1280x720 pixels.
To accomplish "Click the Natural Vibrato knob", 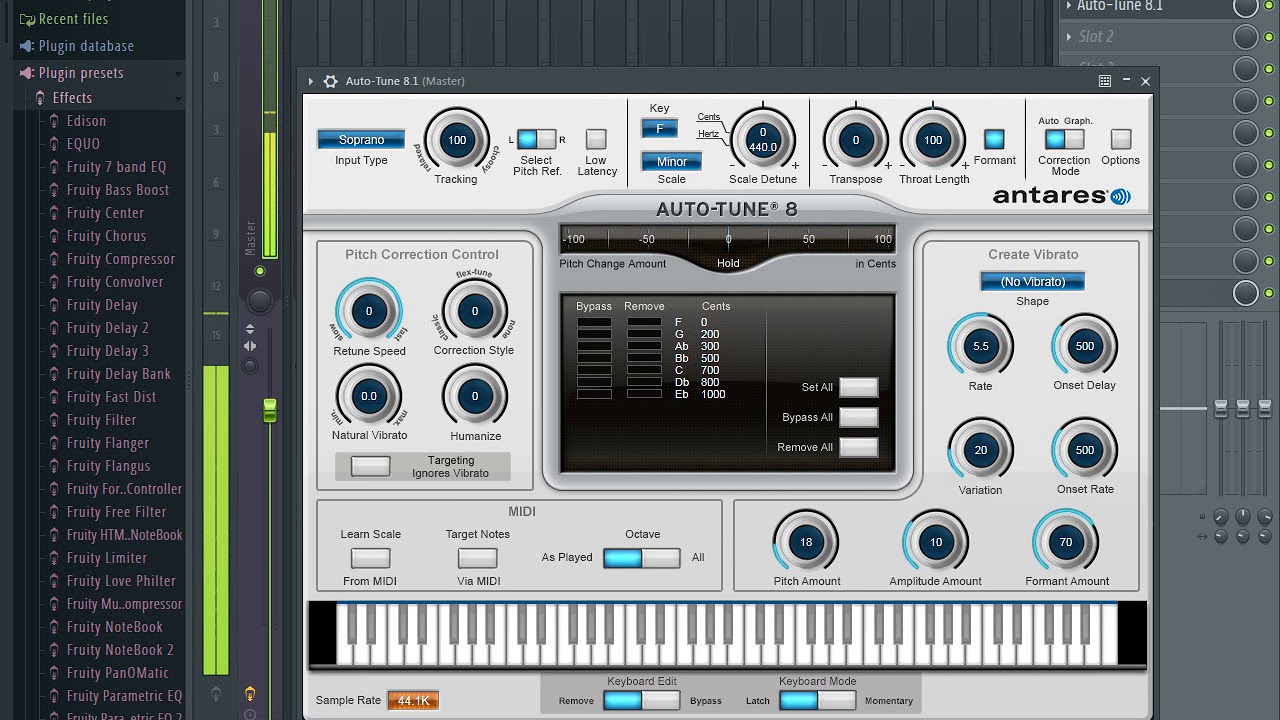I will (x=369, y=396).
